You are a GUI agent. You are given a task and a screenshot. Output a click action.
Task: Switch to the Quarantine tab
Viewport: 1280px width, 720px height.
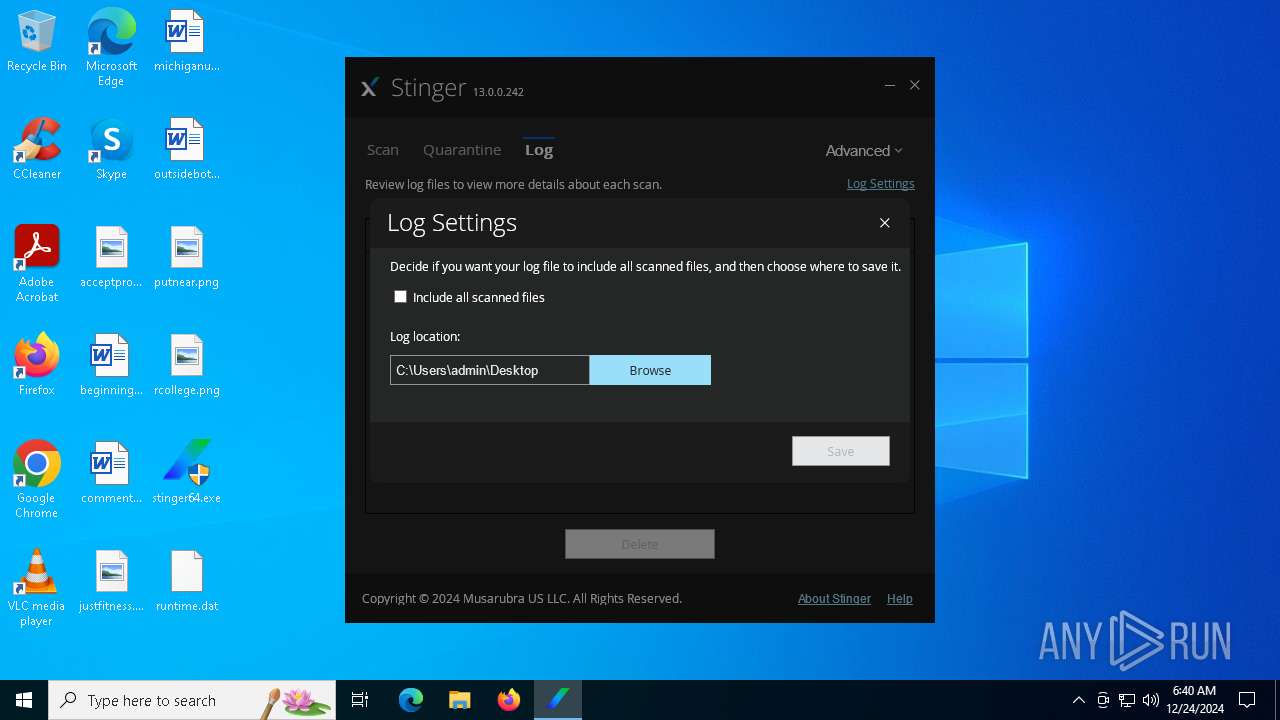[462, 150]
